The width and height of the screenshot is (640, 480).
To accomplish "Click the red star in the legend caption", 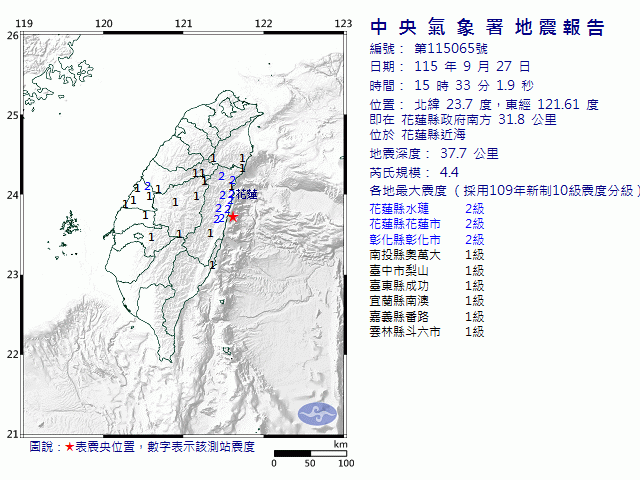I will (69, 447).
